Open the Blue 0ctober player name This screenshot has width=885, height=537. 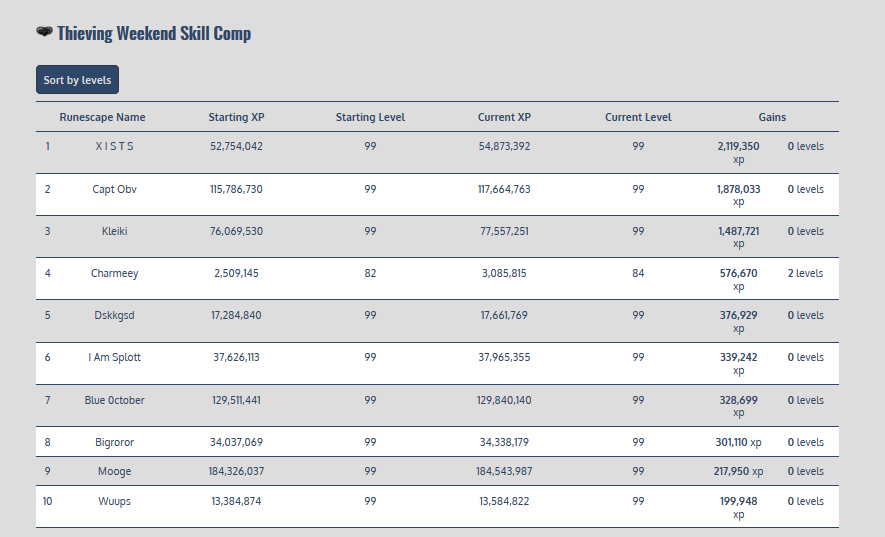point(114,400)
